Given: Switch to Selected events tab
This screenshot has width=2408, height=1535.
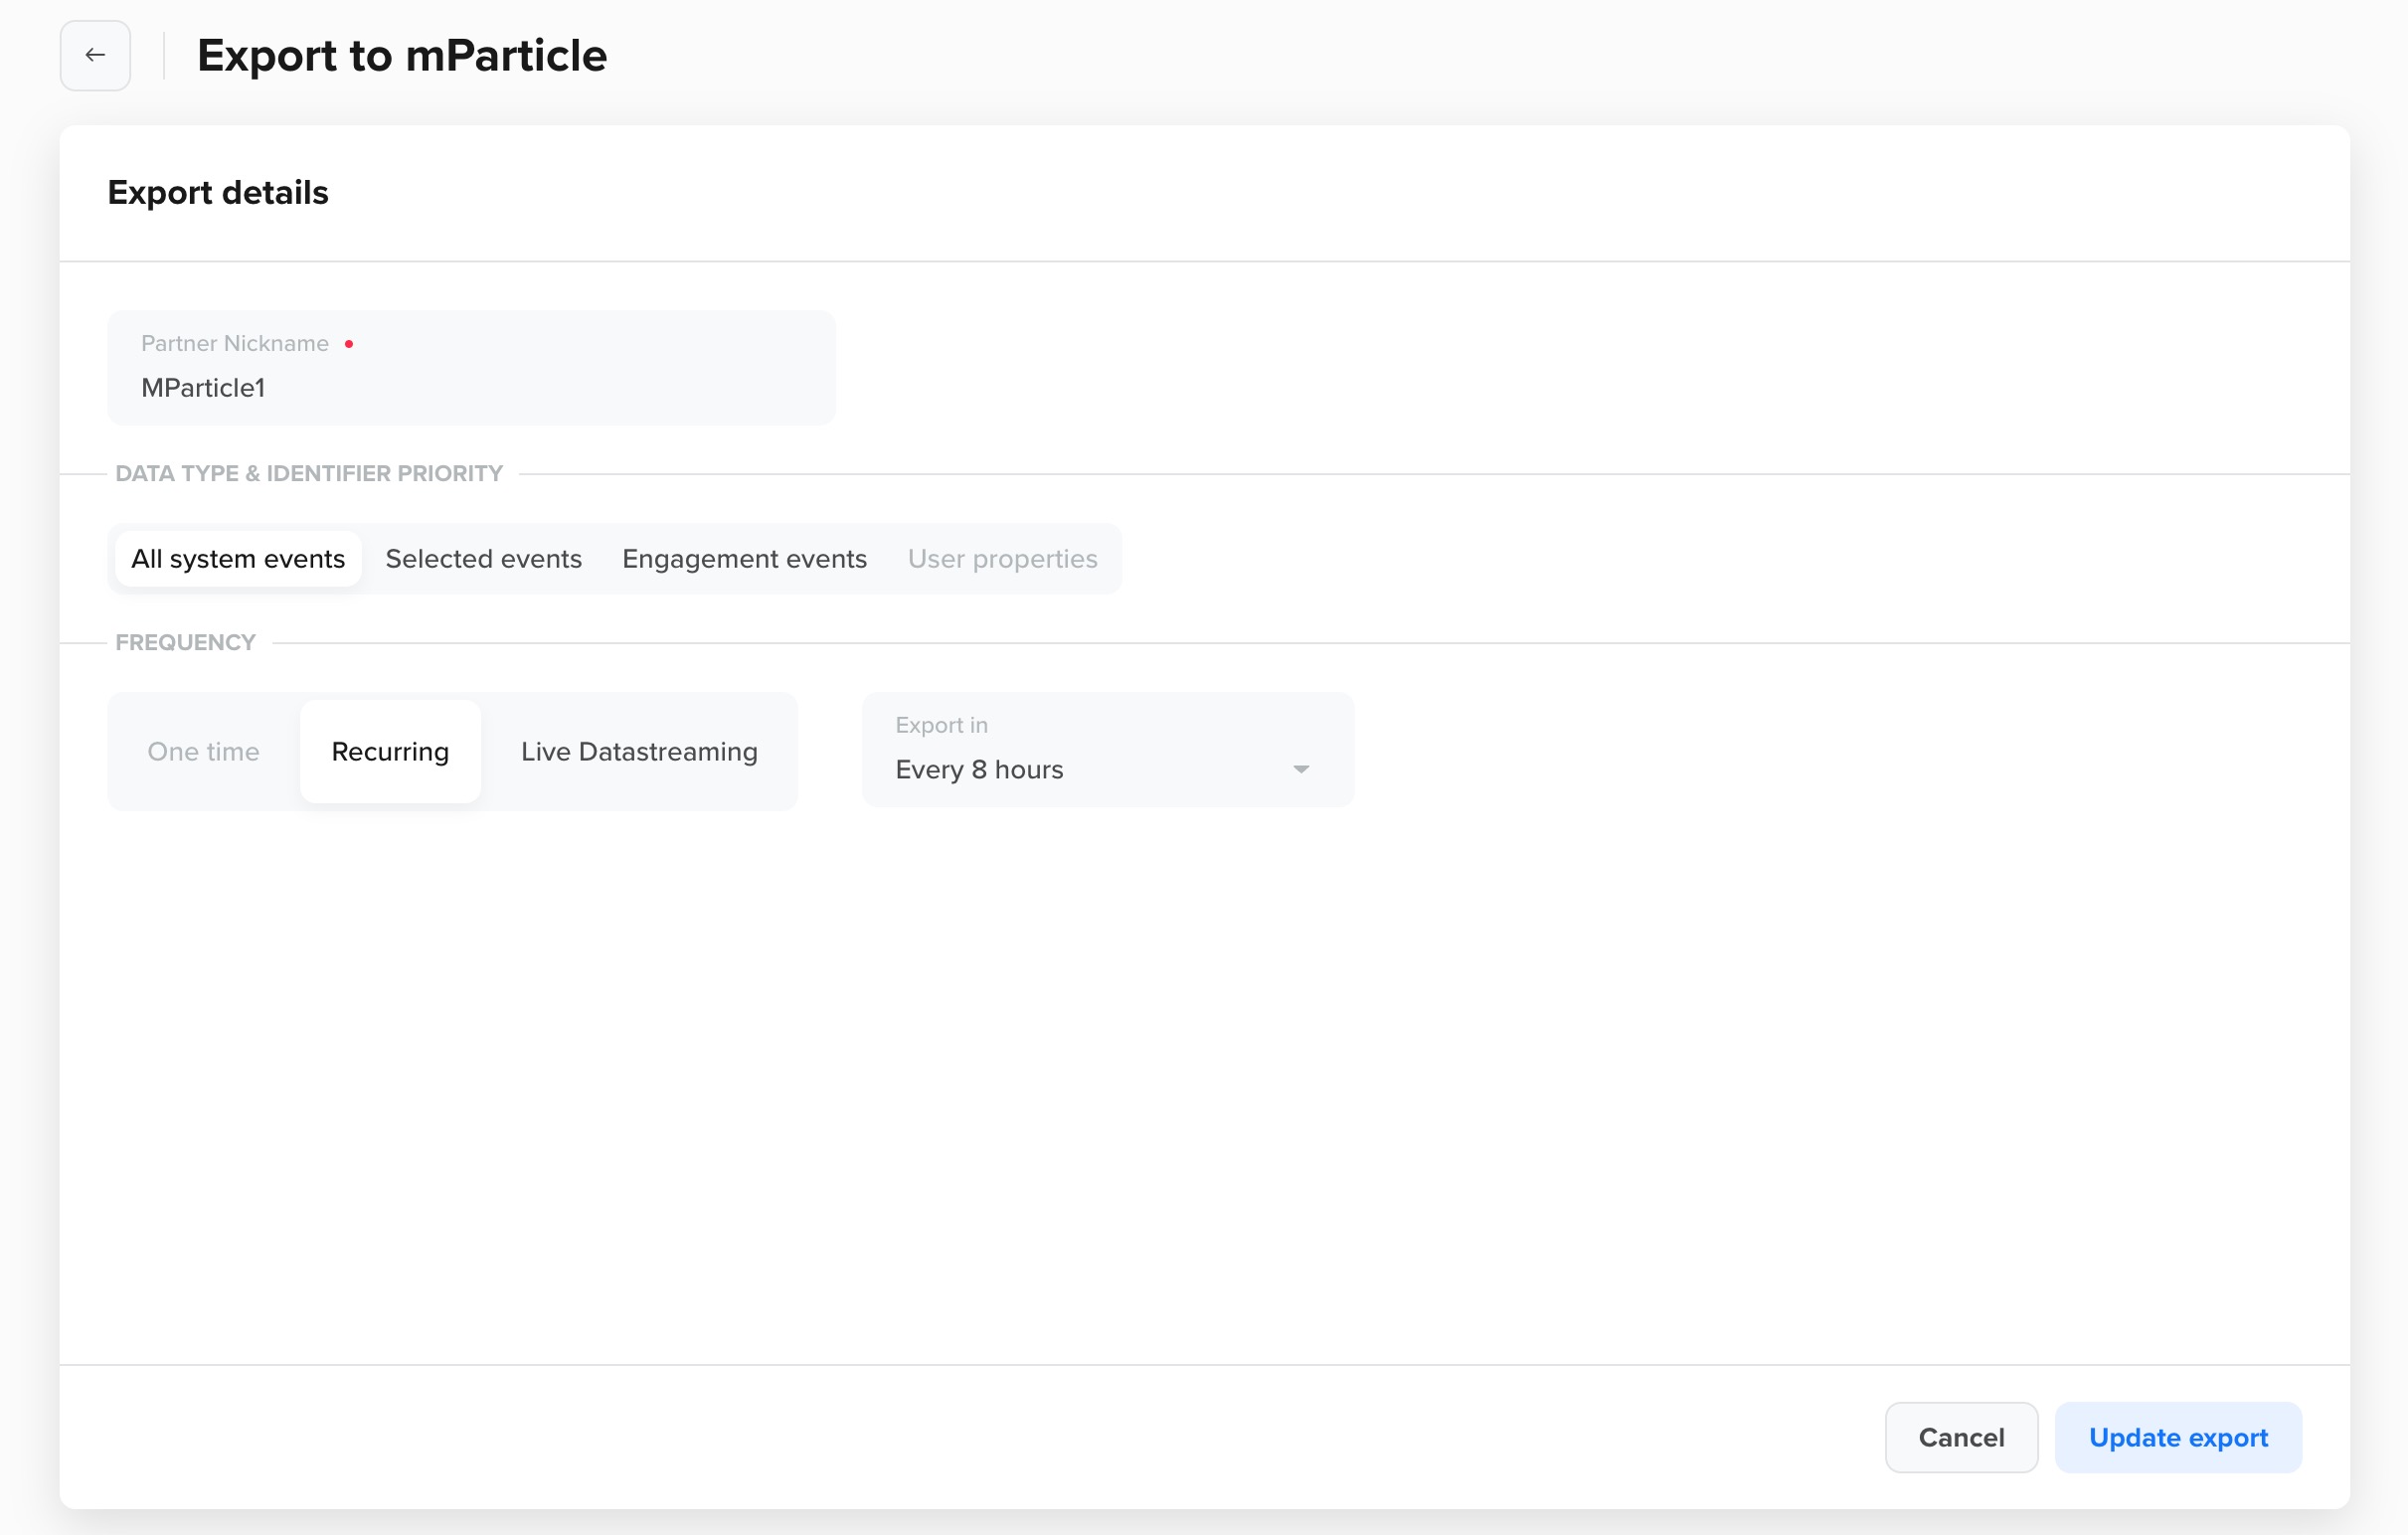Looking at the screenshot, I should coord(483,558).
